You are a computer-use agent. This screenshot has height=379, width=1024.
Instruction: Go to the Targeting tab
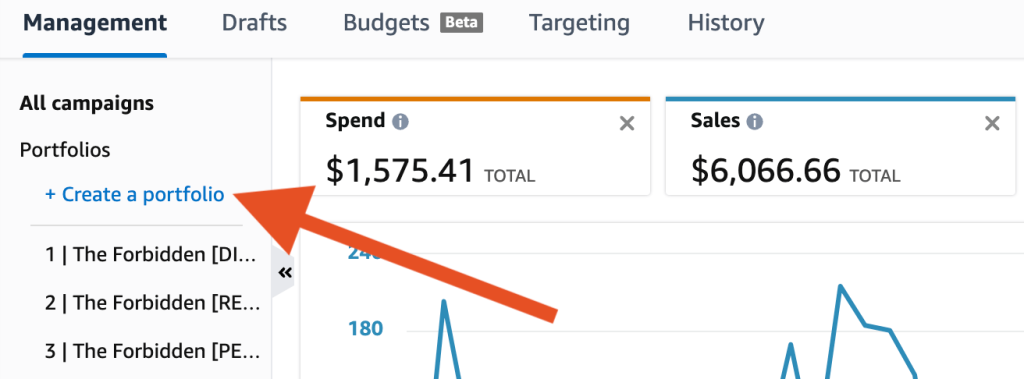point(579,24)
